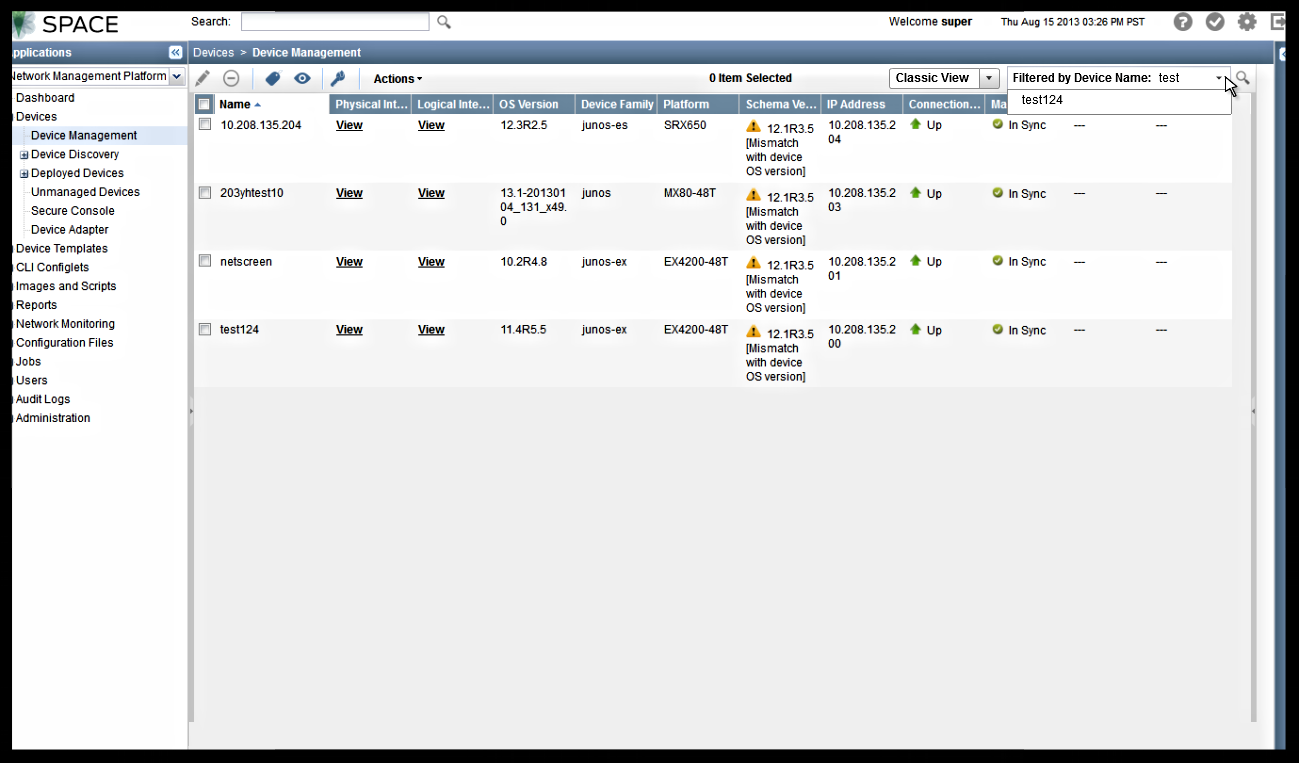Open the filter by device name dropdown arrow
The height and width of the screenshot is (763, 1299).
pyautogui.click(x=1219, y=78)
